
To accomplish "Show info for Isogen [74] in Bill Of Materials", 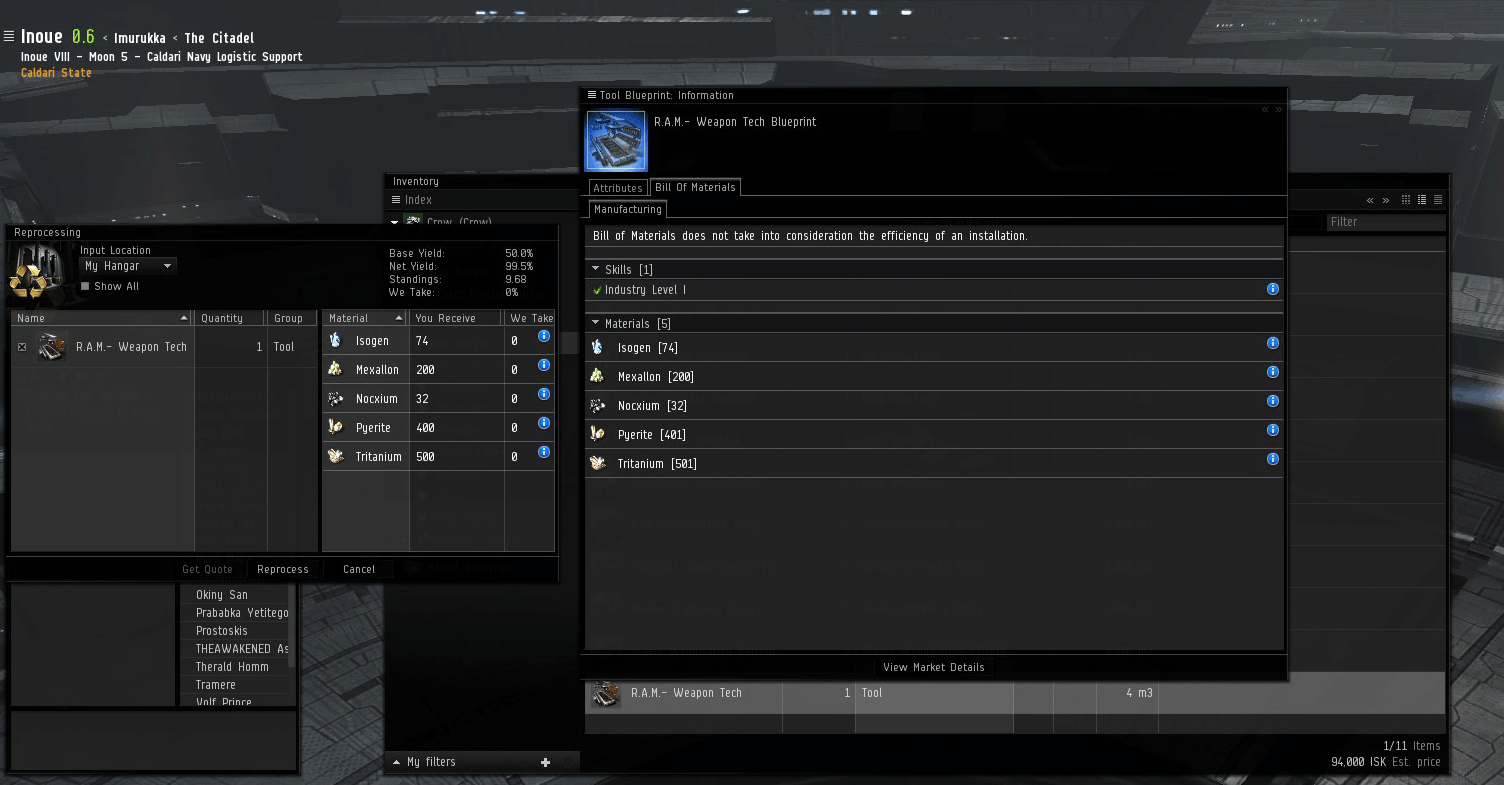I will 1273,343.
